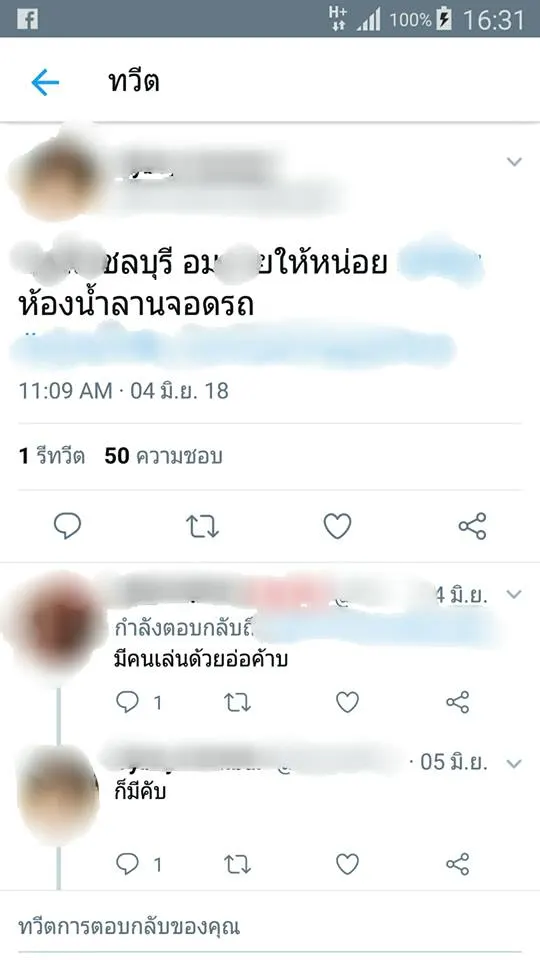
Task: Open main tweet options chevron
Action: point(514,162)
